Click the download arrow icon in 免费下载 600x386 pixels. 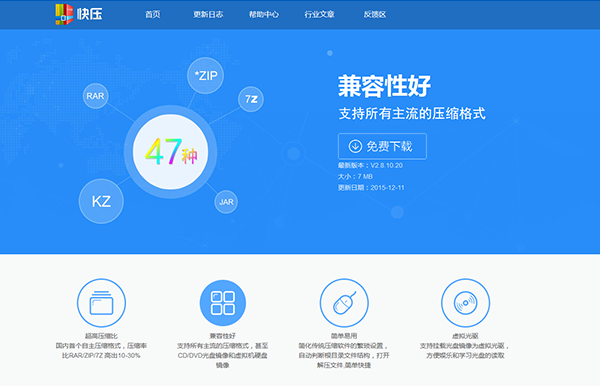click(x=355, y=146)
